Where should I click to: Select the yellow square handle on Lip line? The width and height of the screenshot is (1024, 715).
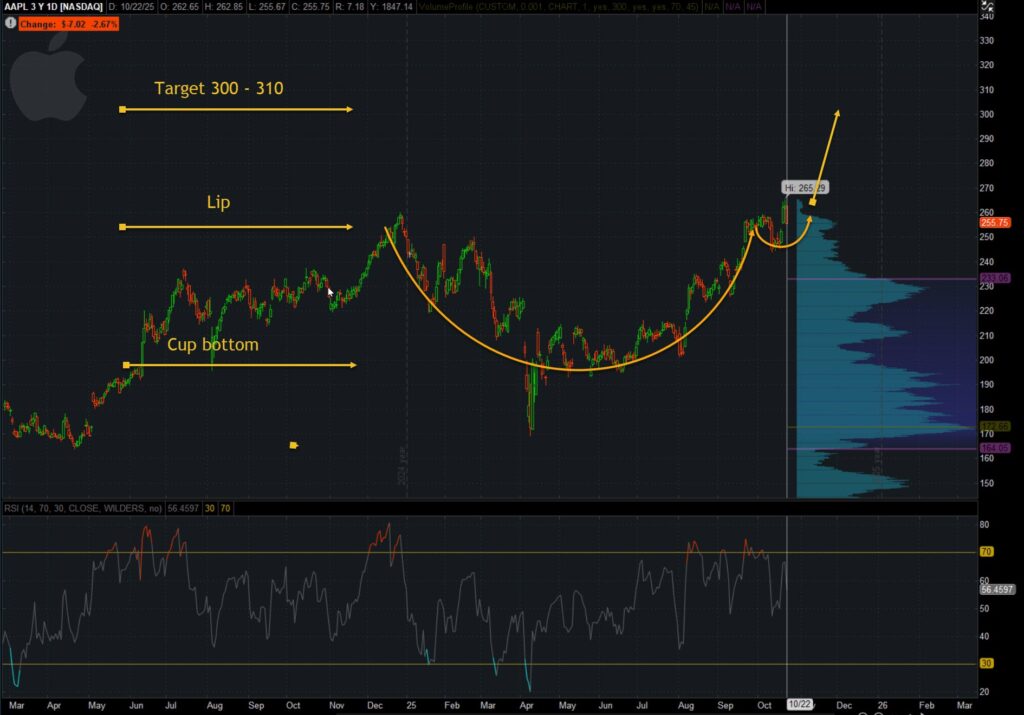tap(122, 228)
